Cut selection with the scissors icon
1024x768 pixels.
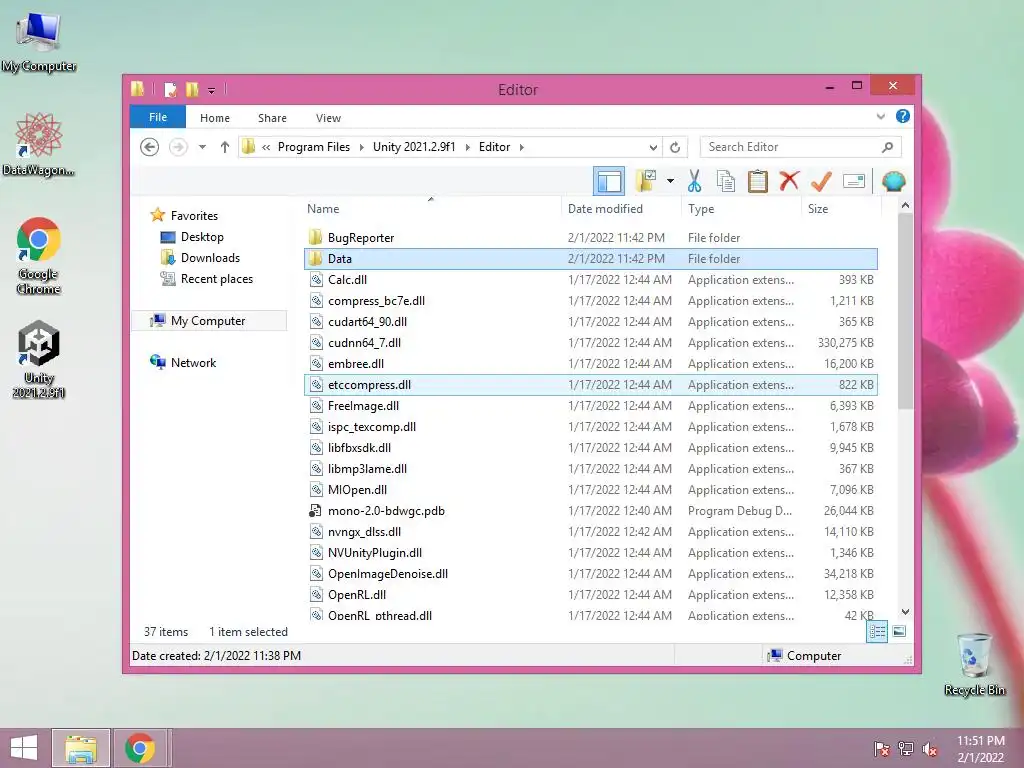coord(694,181)
